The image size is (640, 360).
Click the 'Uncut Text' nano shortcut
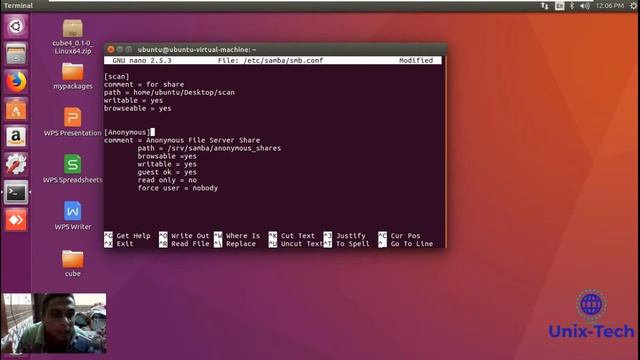point(296,244)
